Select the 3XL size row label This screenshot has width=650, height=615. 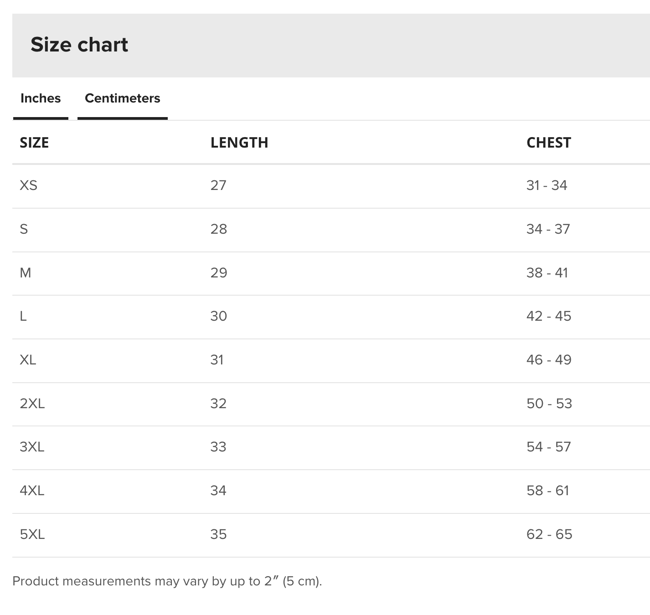pos(32,447)
